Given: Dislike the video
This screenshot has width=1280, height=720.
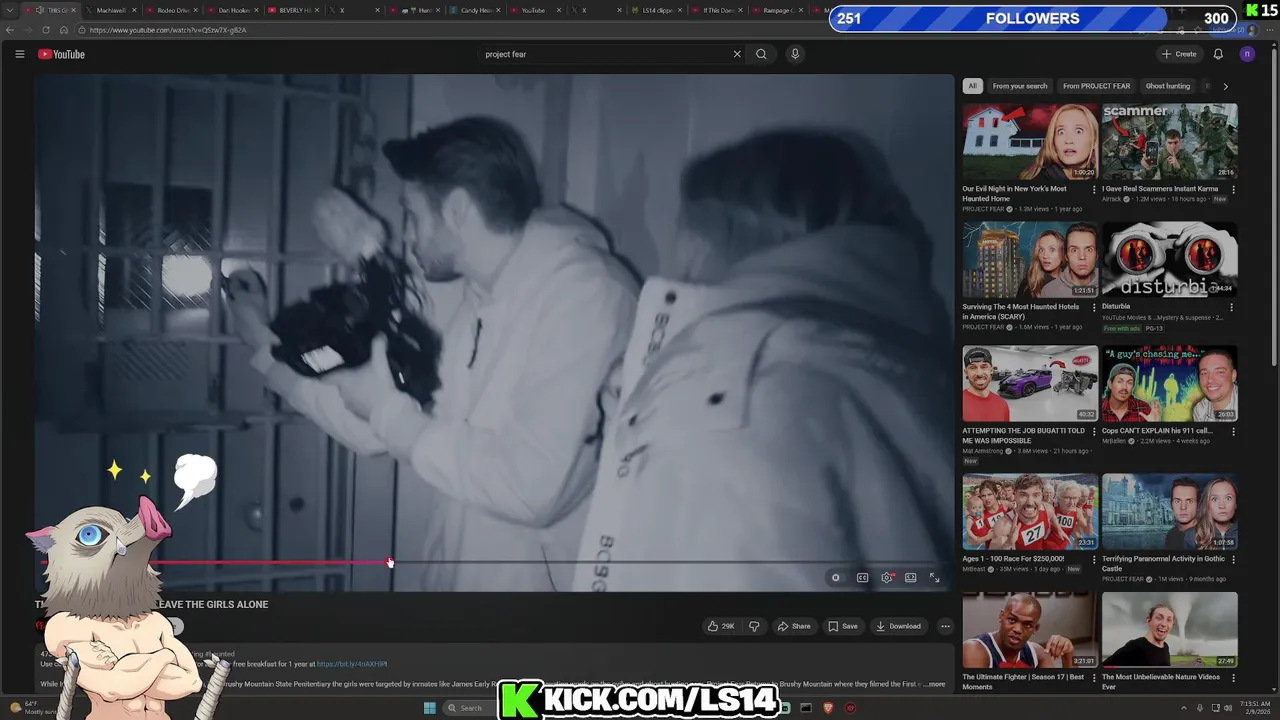Looking at the screenshot, I should coord(754,626).
